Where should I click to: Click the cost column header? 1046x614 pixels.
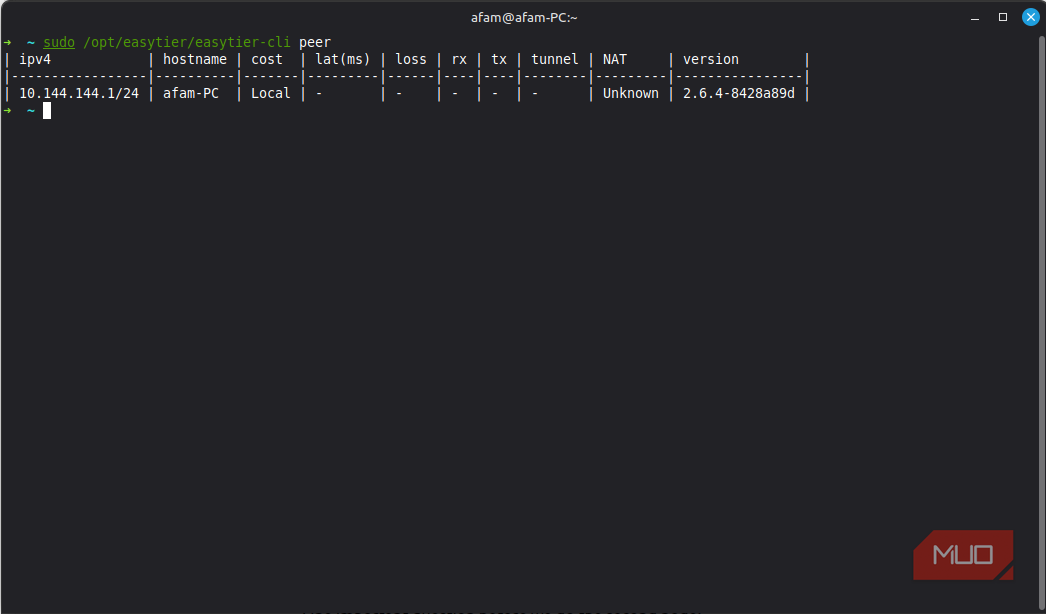267,59
